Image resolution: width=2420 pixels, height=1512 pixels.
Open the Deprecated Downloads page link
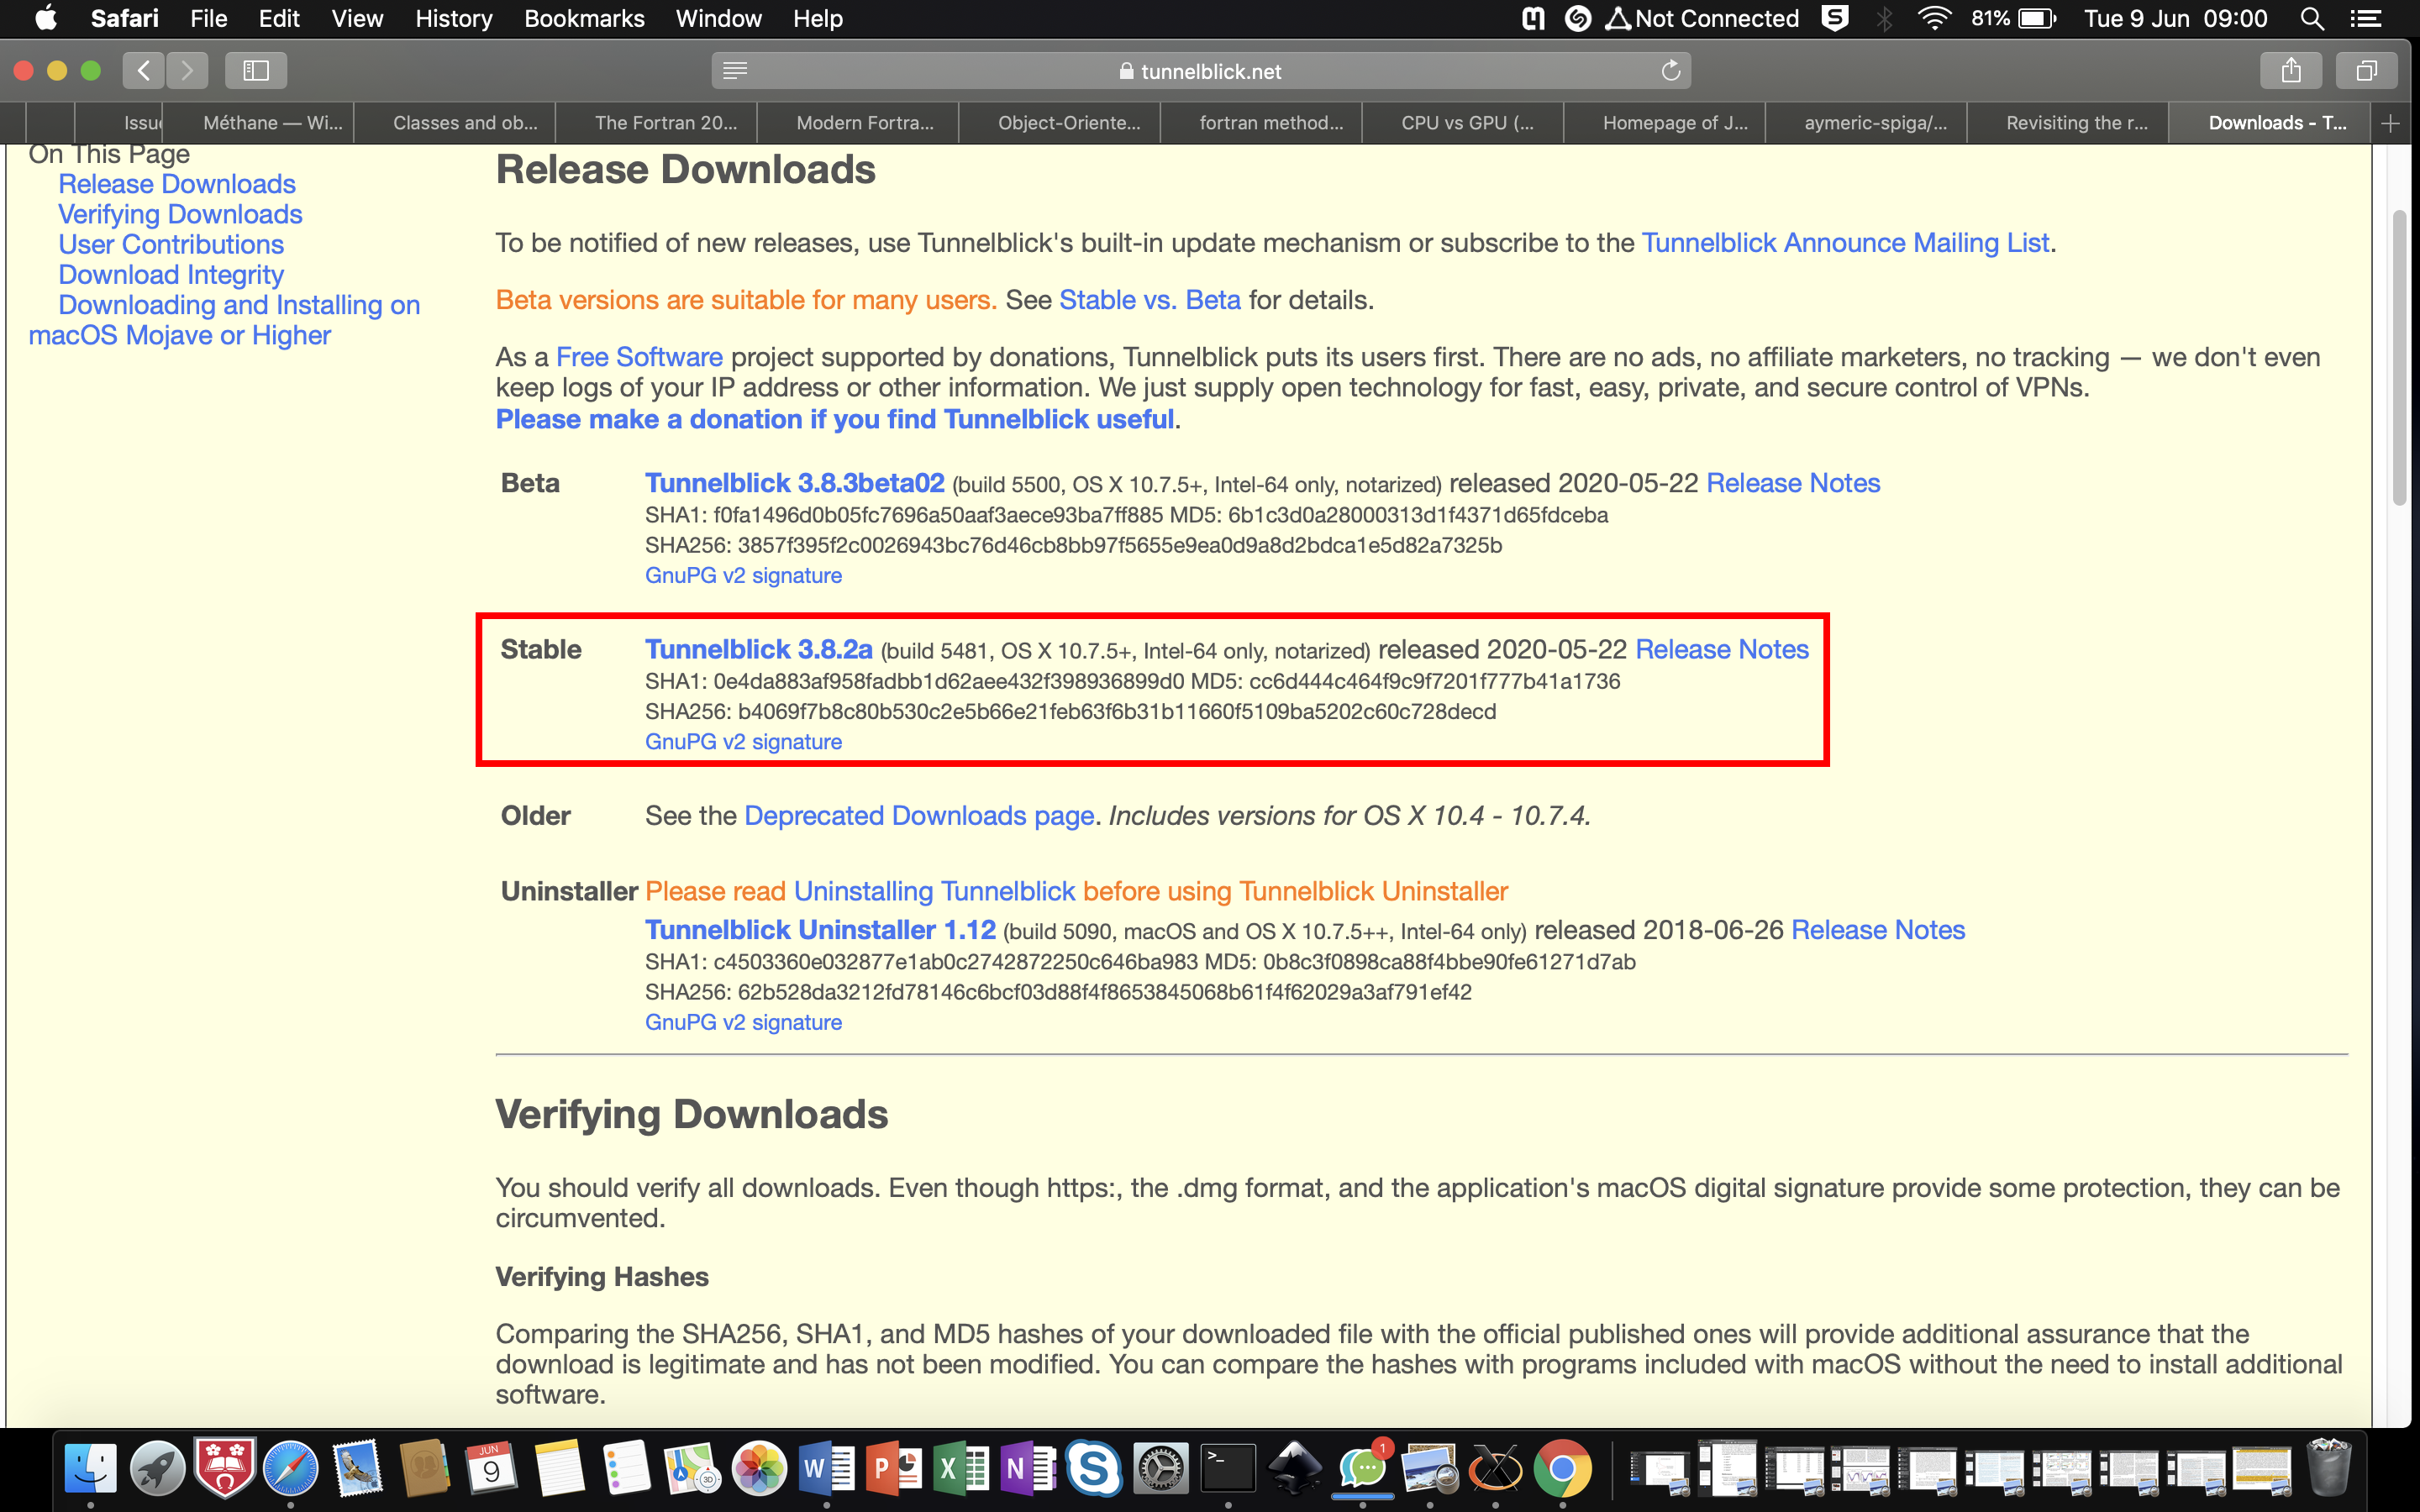(919, 816)
